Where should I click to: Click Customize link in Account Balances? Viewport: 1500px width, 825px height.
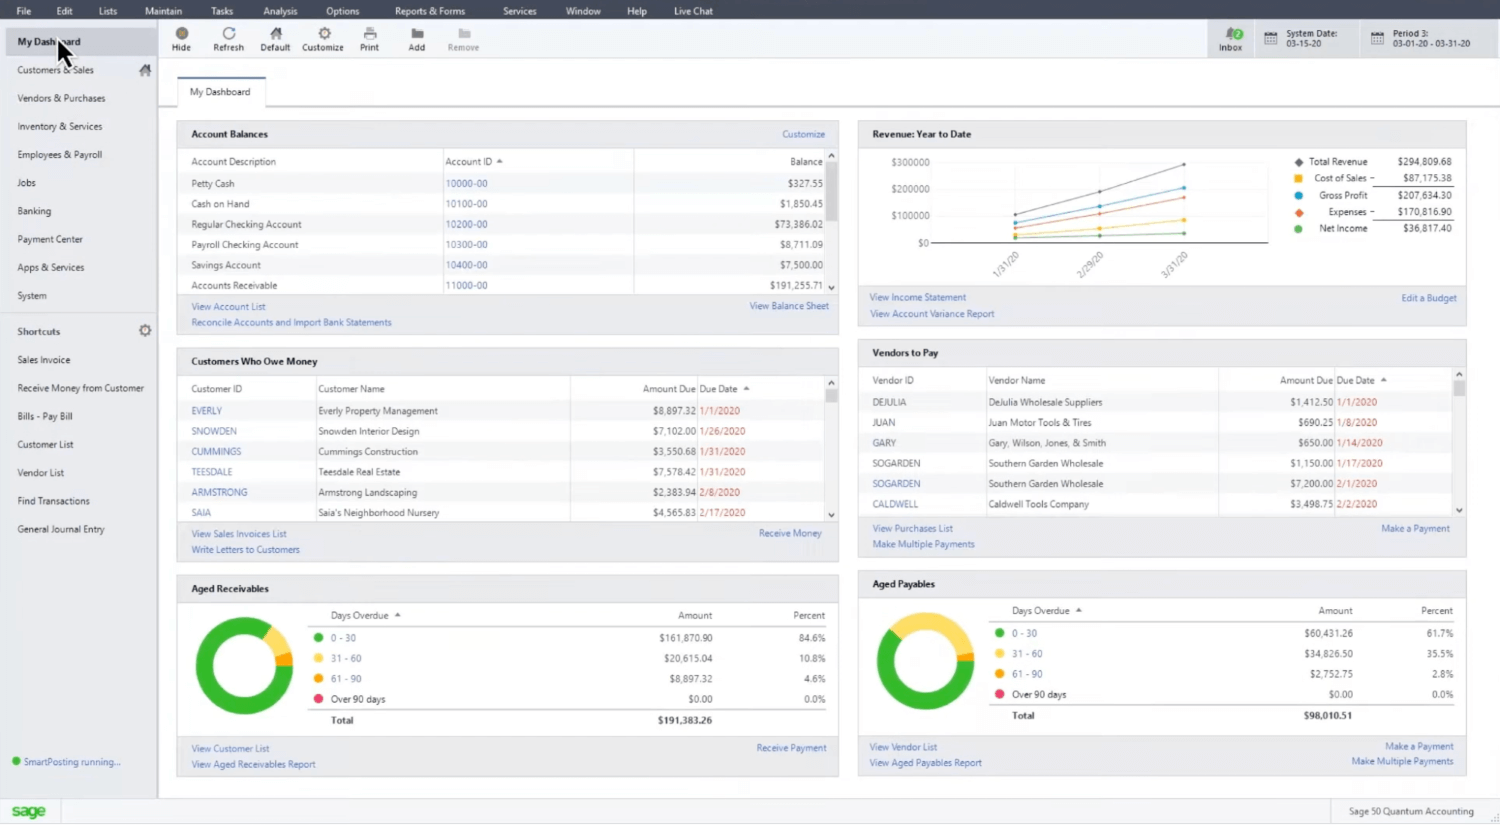point(803,134)
